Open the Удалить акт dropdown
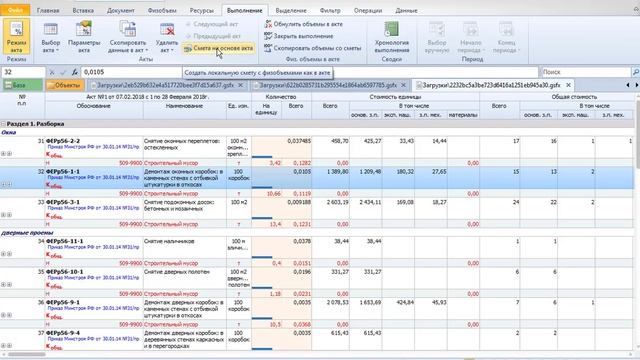Screen dimensions: 640x360 (x=167, y=38)
